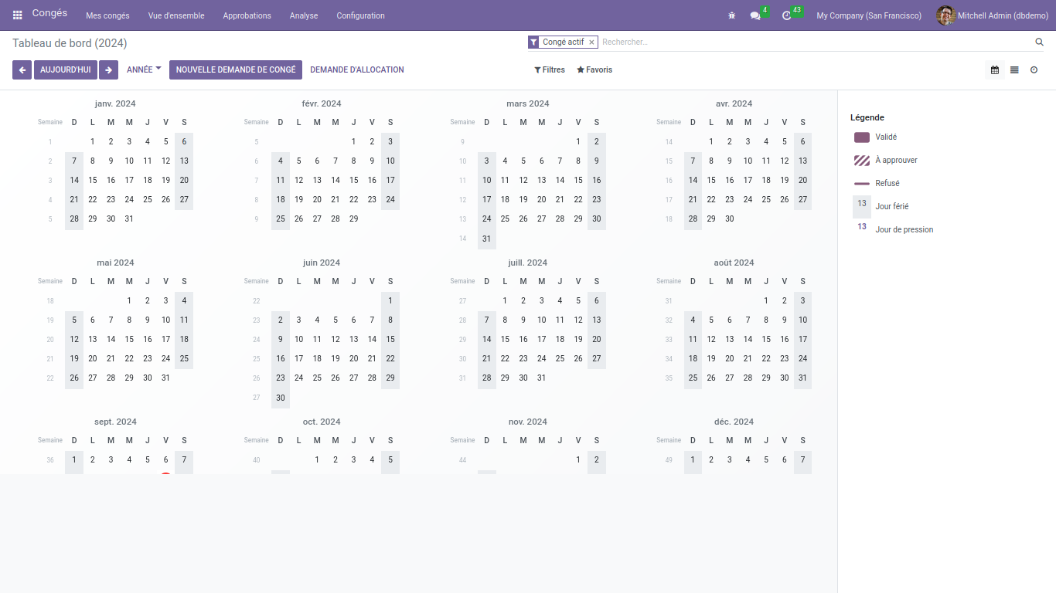Click Nouvelle demande de congé button
The image size is (1056, 593).
point(236,70)
